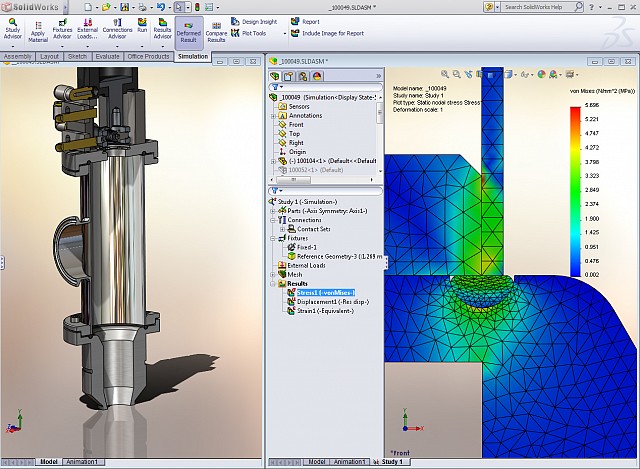Select the Origin tree item
Screen dimensions: 640x469
click(298, 151)
